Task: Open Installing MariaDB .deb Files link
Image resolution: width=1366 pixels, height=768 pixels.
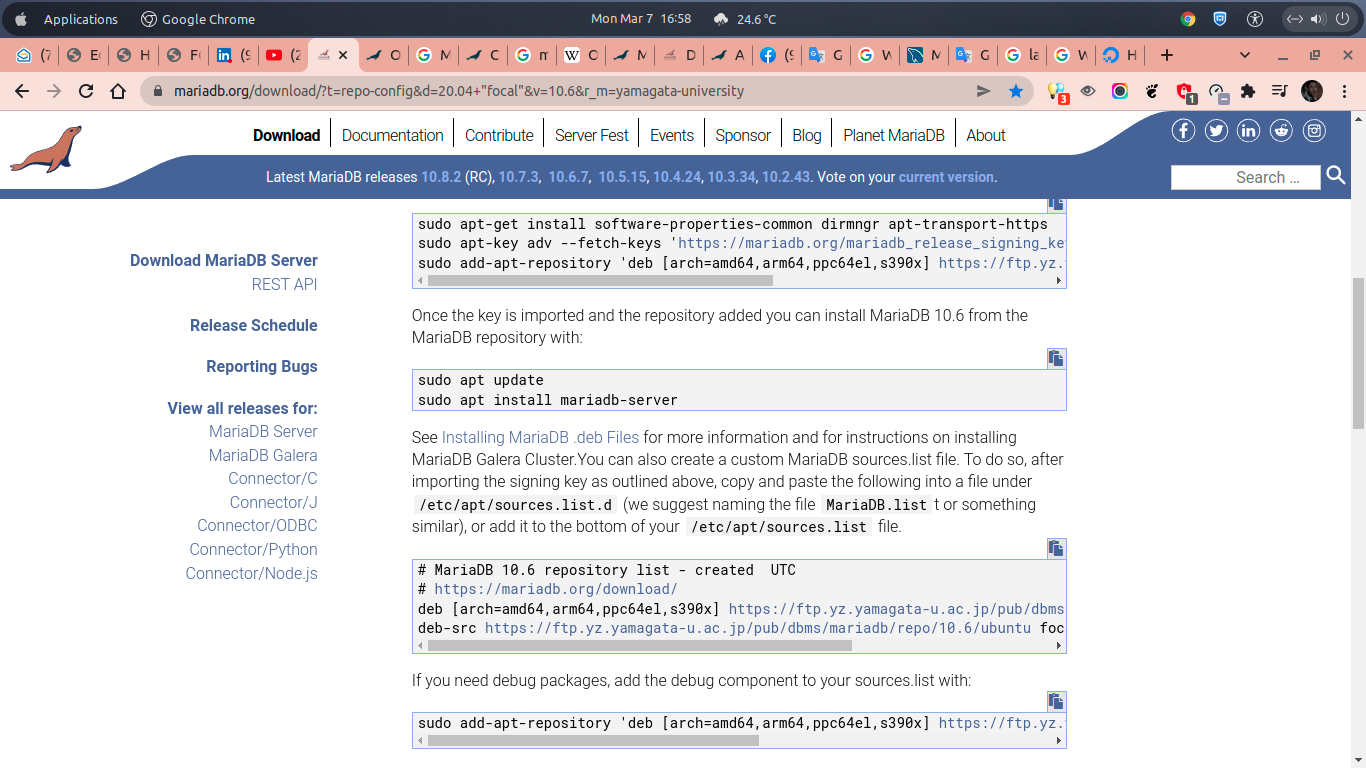Action: tap(540, 437)
